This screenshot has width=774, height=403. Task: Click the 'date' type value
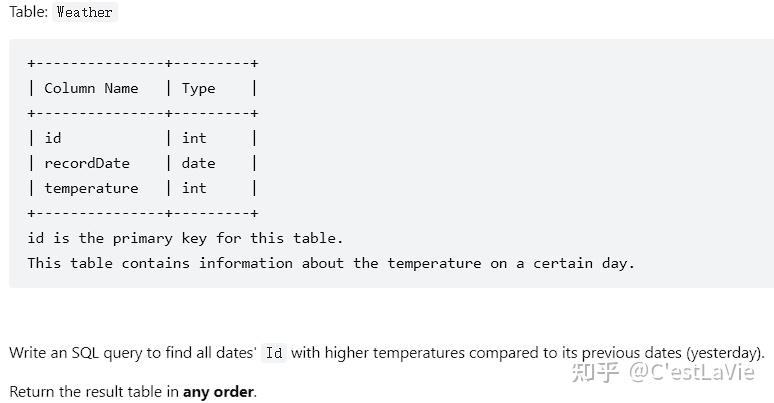(198, 163)
